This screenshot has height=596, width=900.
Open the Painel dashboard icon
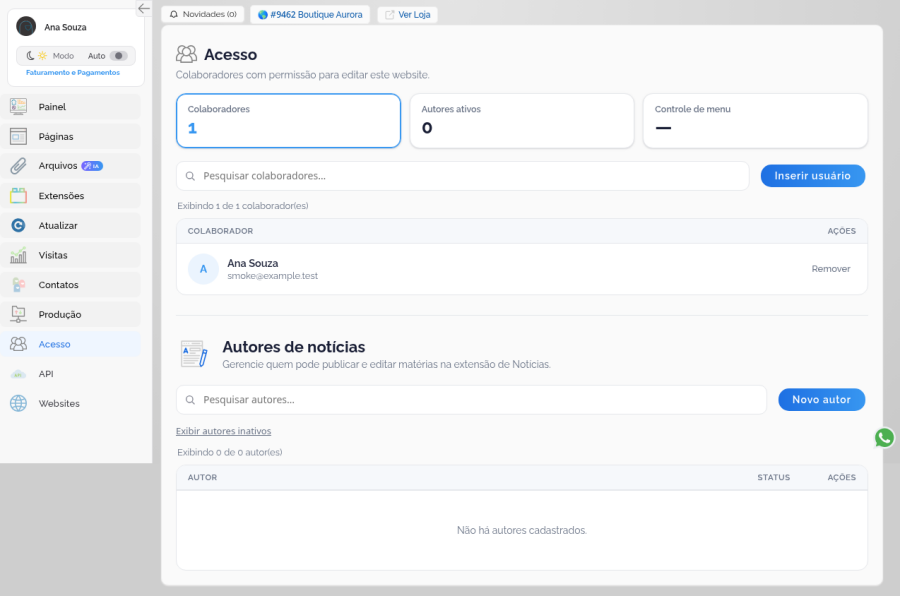[18, 106]
